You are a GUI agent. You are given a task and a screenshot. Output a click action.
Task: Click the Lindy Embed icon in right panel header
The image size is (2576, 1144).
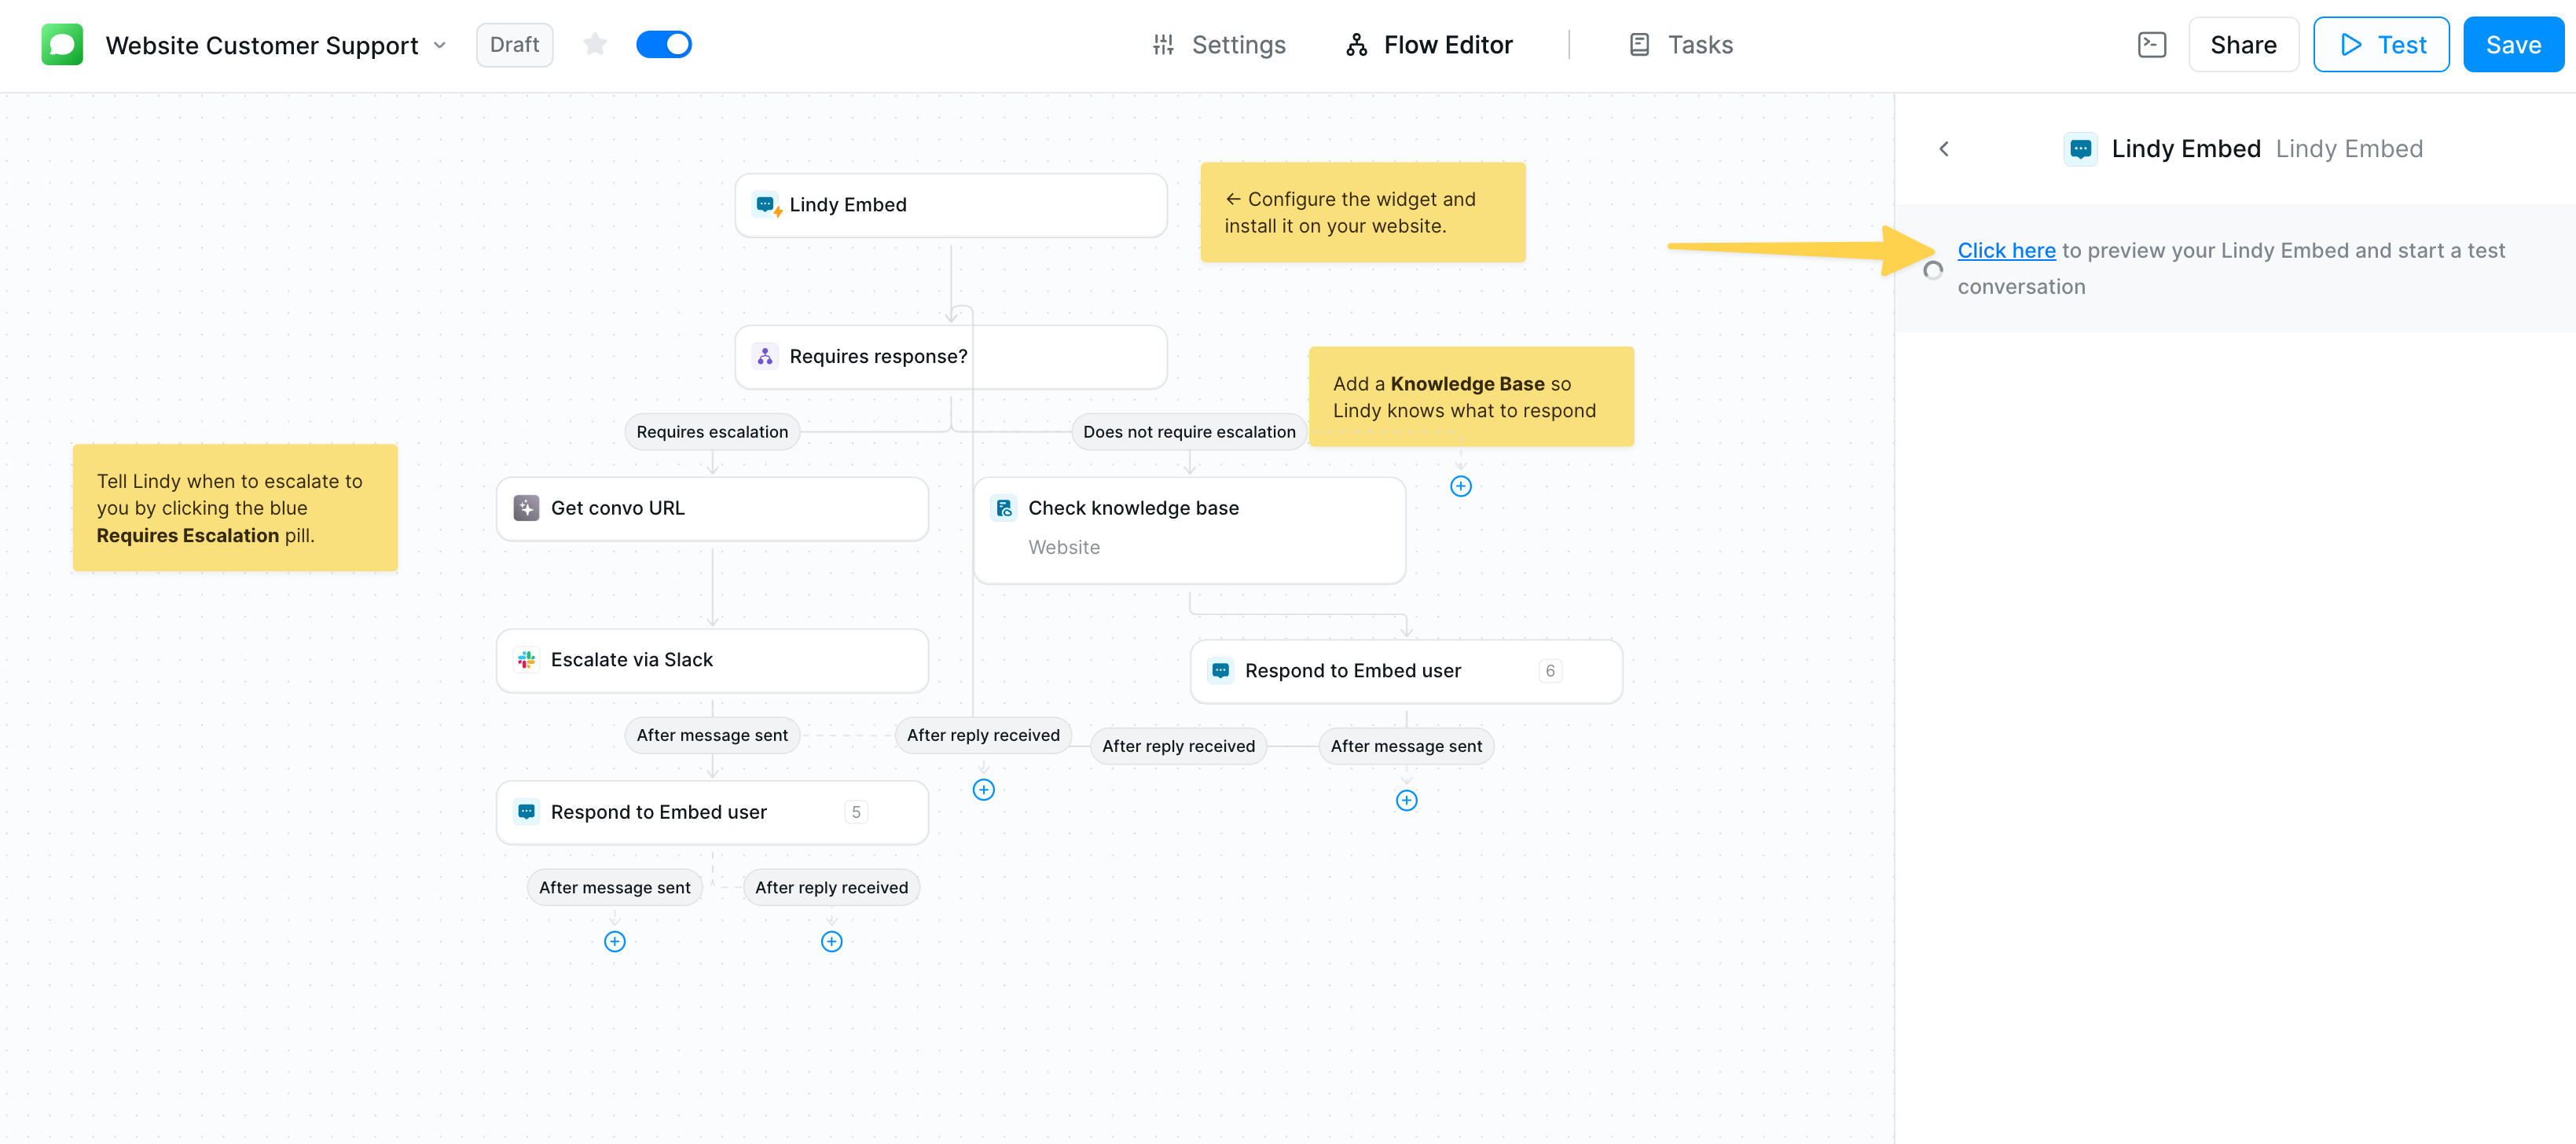pyautogui.click(x=2081, y=148)
